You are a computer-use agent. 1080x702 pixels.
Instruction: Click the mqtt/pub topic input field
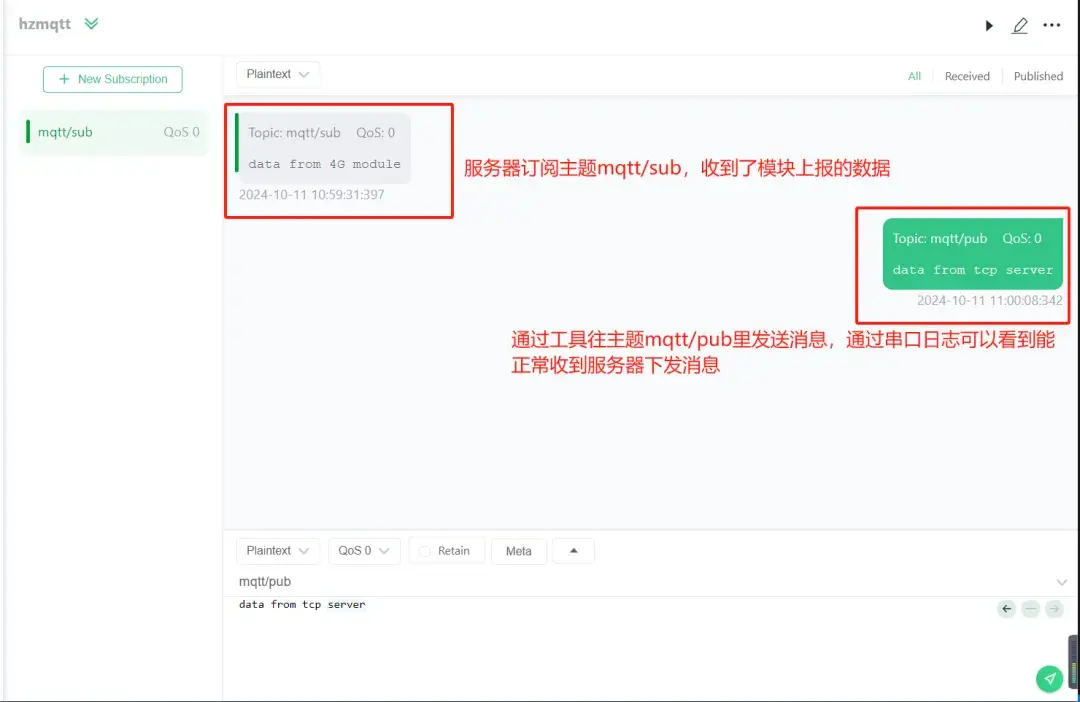pyautogui.click(x=641, y=582)
